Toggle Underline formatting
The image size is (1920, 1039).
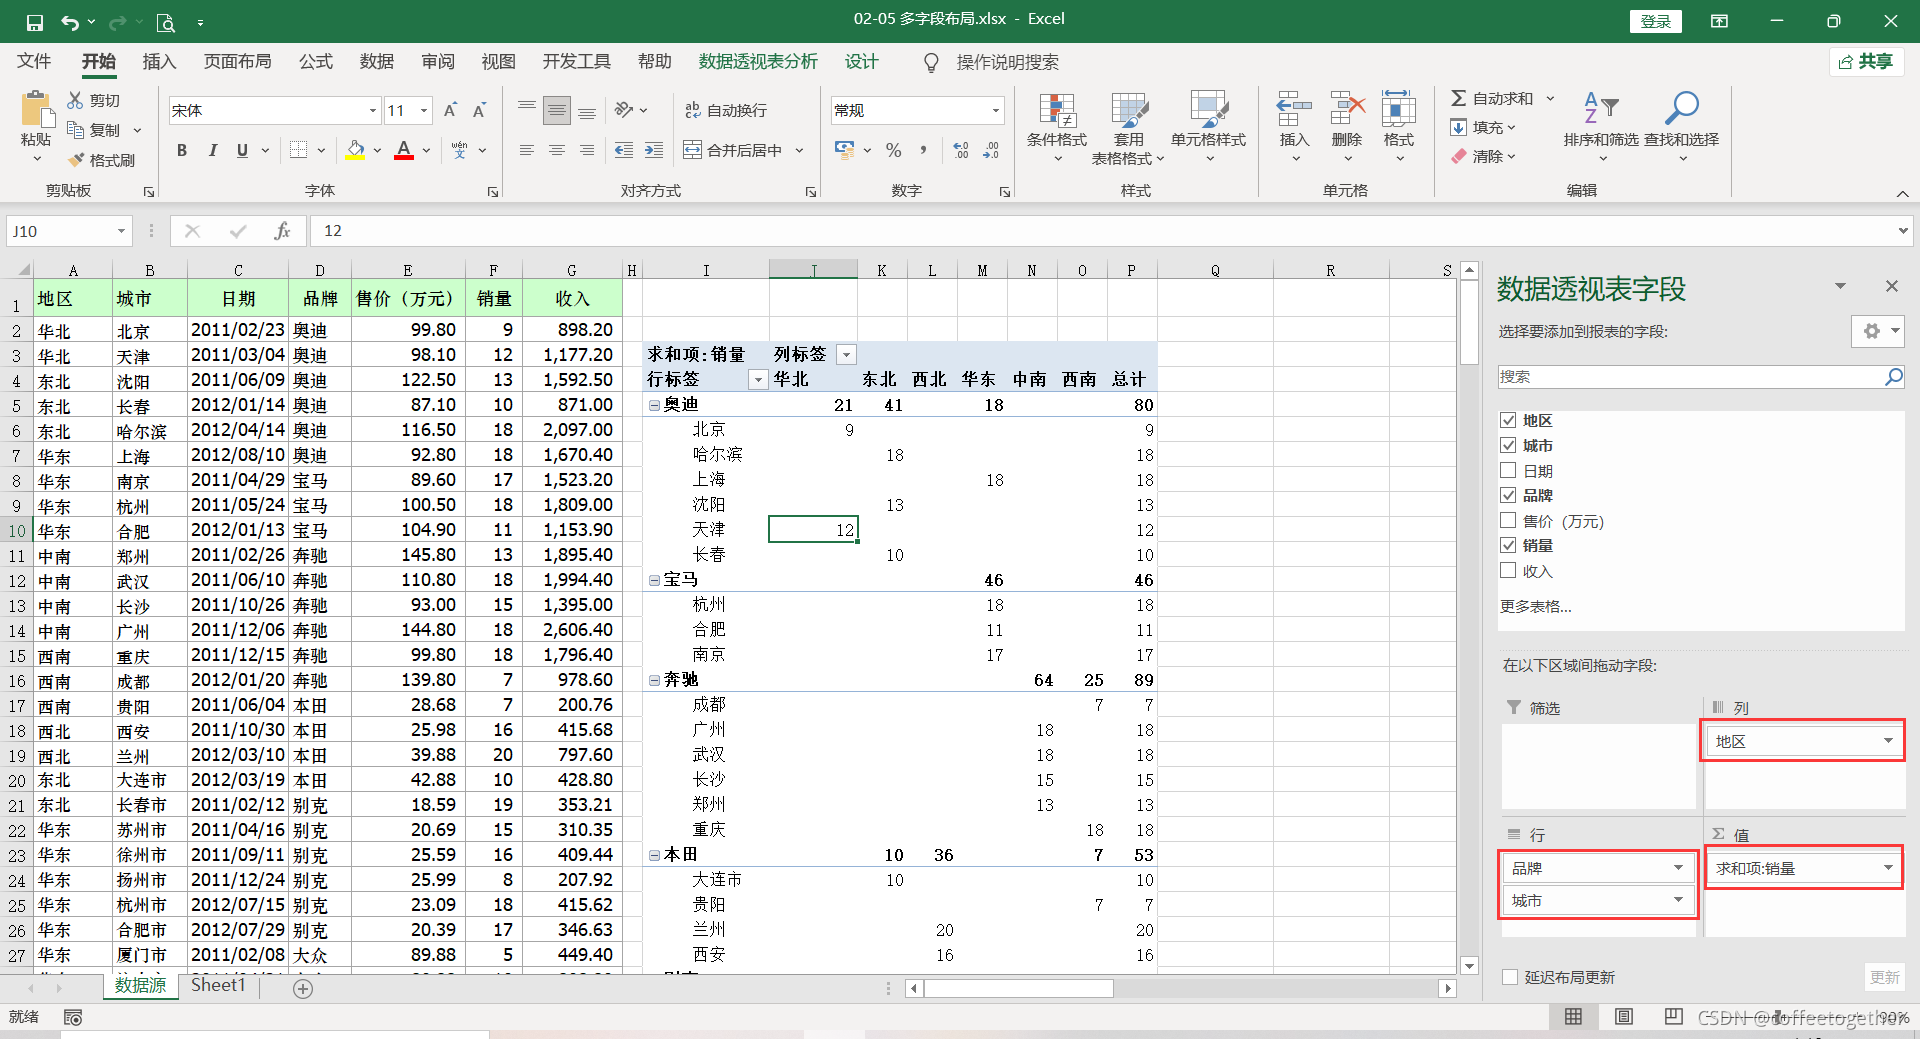(242, 150)
